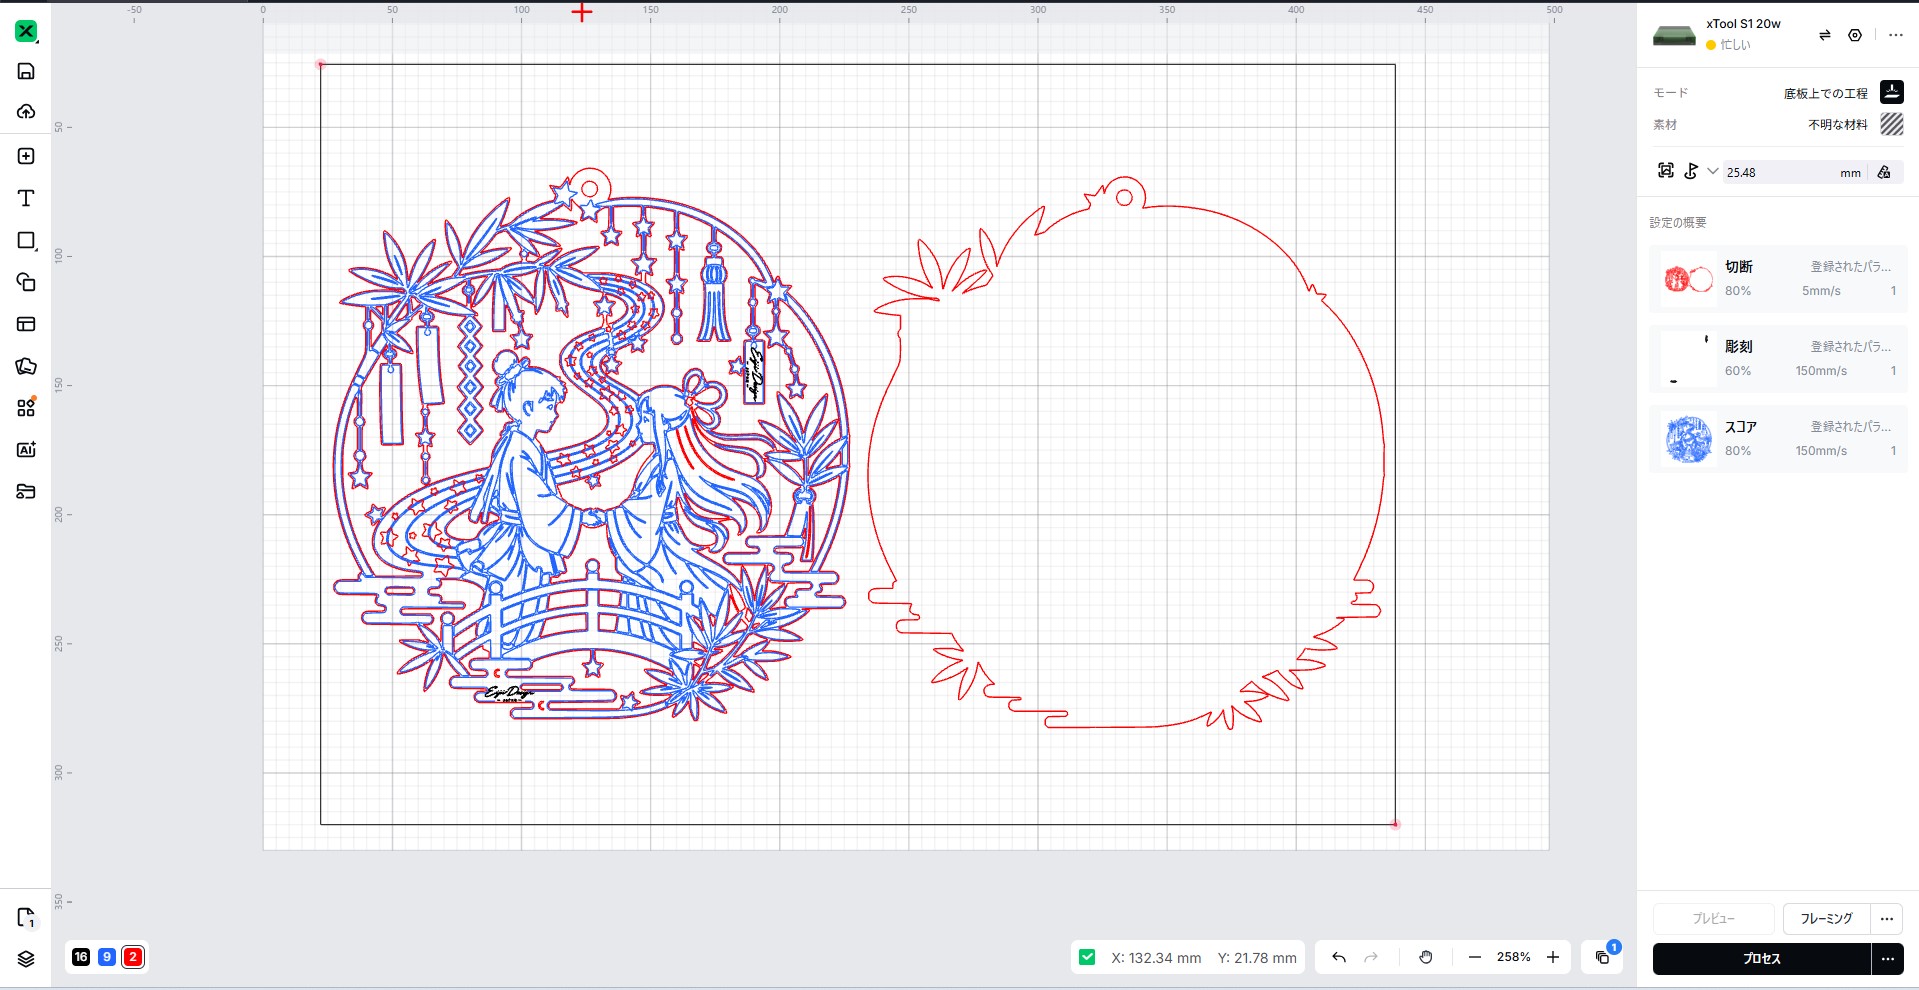The width and height of the screenshot is (1919, 990).
Task: Zoom in with the plus button
Action: [1553, 957]
